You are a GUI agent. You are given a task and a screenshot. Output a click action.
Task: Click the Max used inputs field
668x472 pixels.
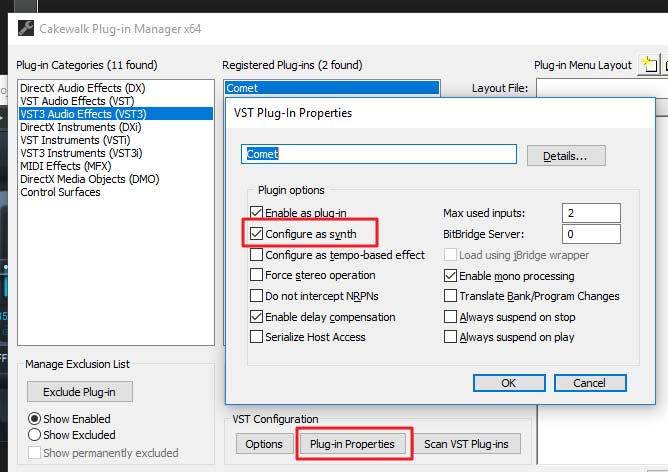click(x=591, y=213)
